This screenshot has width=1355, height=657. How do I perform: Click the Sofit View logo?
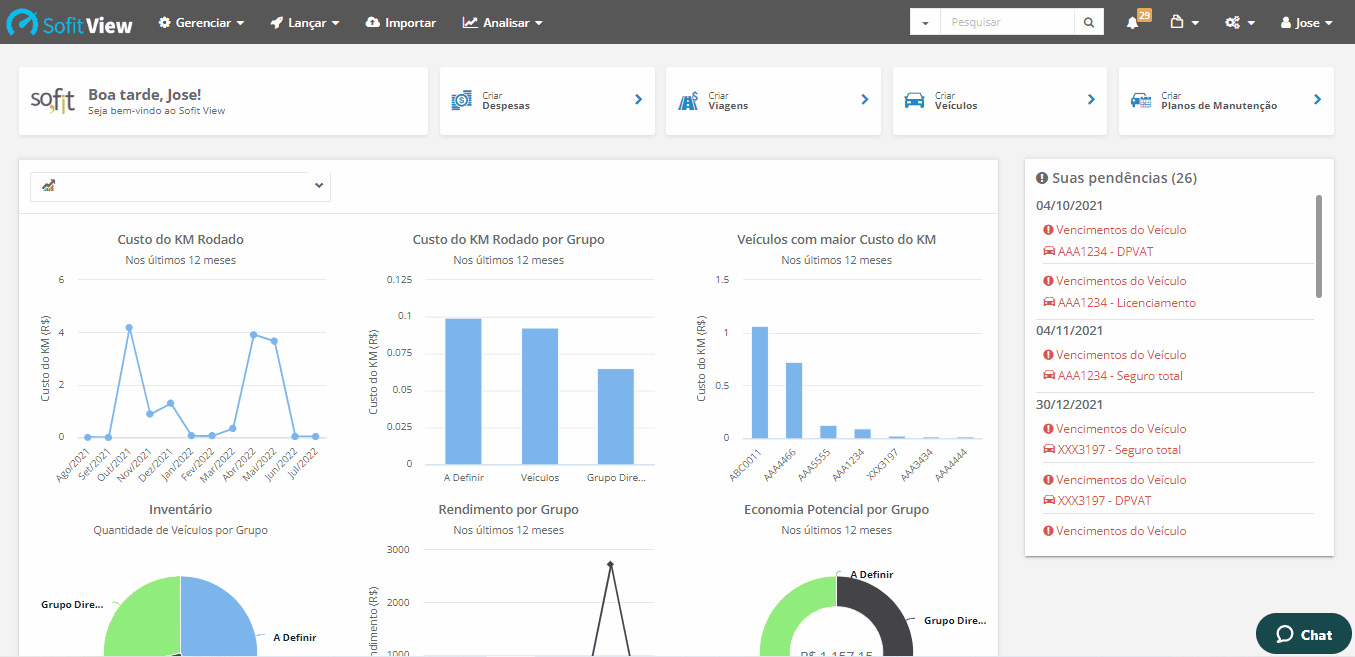[x=70, y=23]
